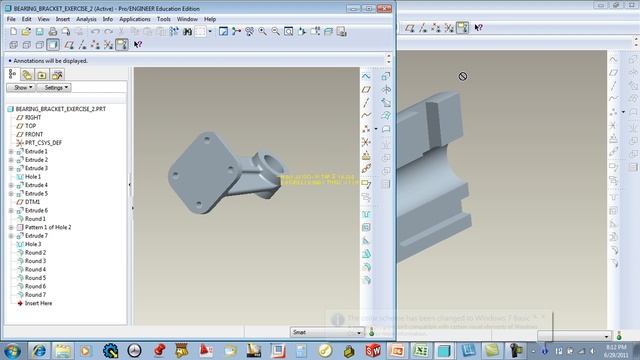Open SolidWorks from the taskbar
The width and height of the screenshot is (640, 360).
pos(373,351)
